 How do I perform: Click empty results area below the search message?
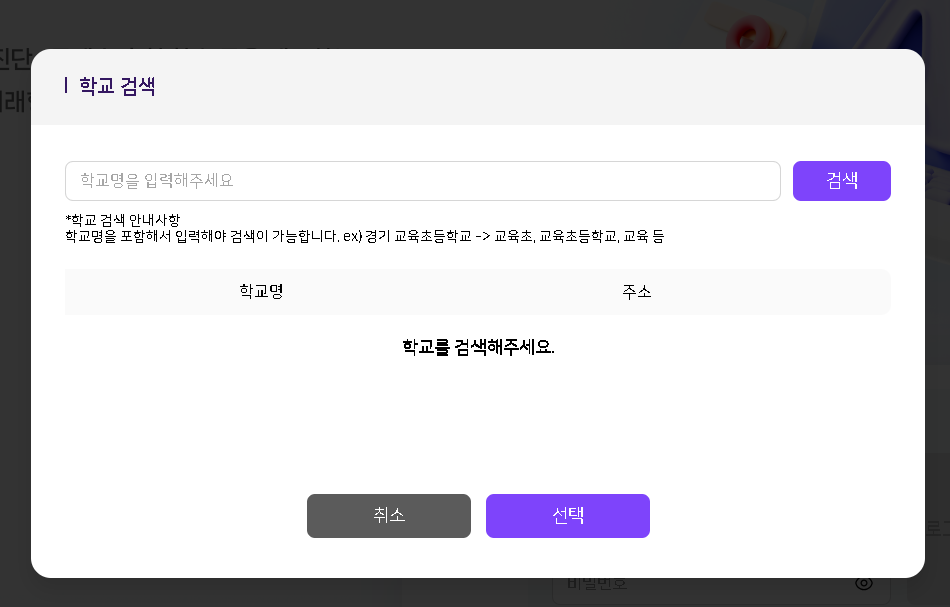pyautogui.click(x=477, y=420)
